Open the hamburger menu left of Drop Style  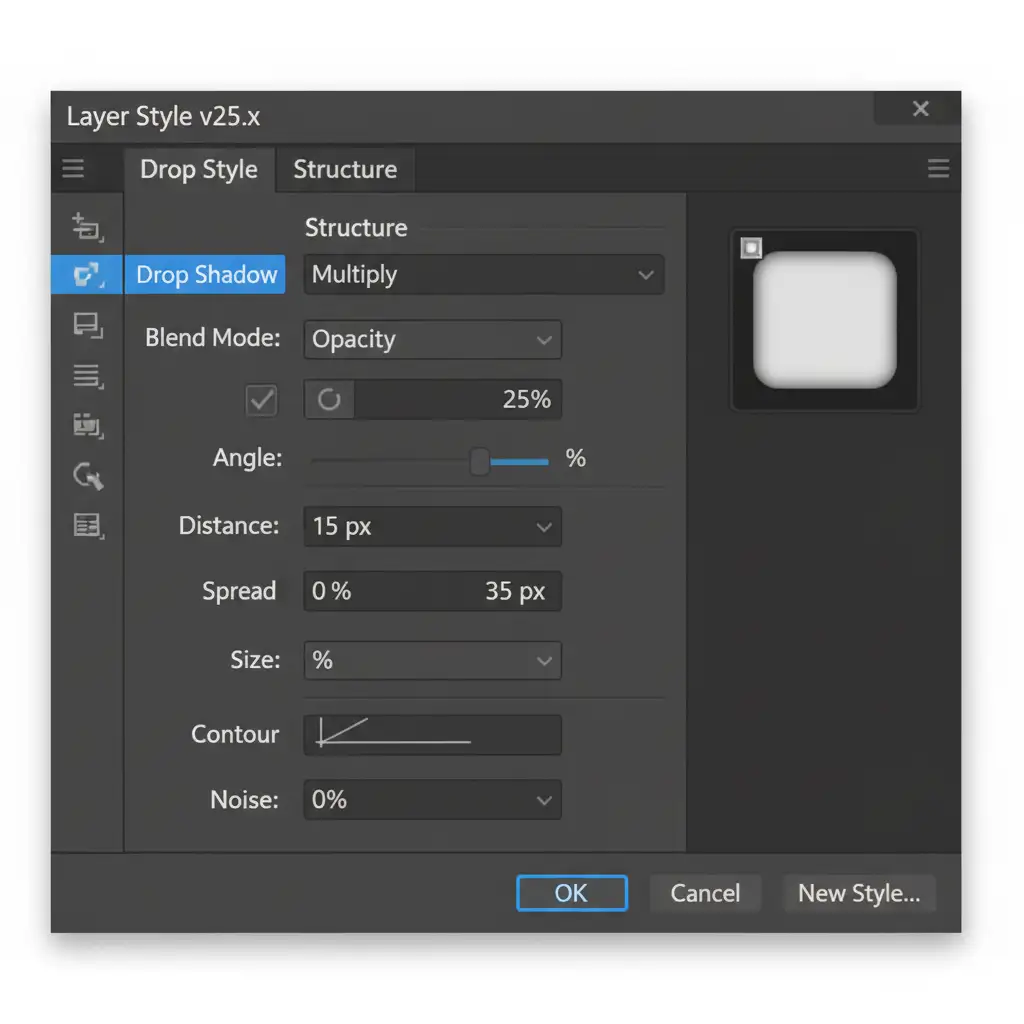click(73, 169)
